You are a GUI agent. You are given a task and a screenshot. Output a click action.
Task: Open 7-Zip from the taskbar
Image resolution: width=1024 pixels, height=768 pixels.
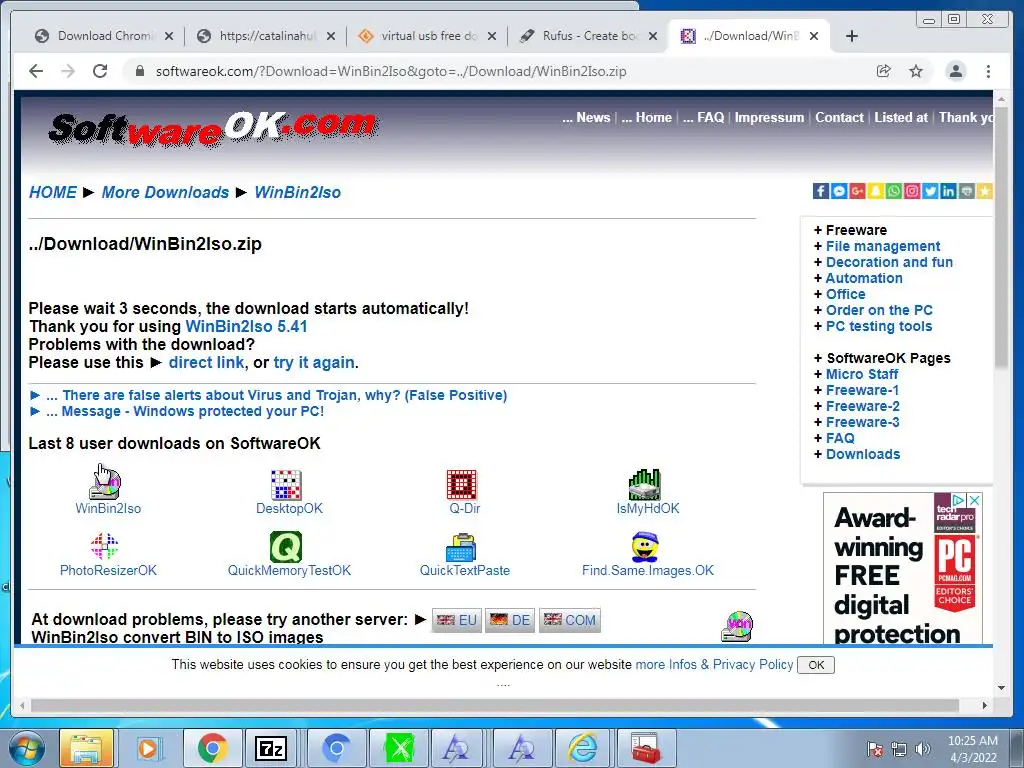point(272,748)
